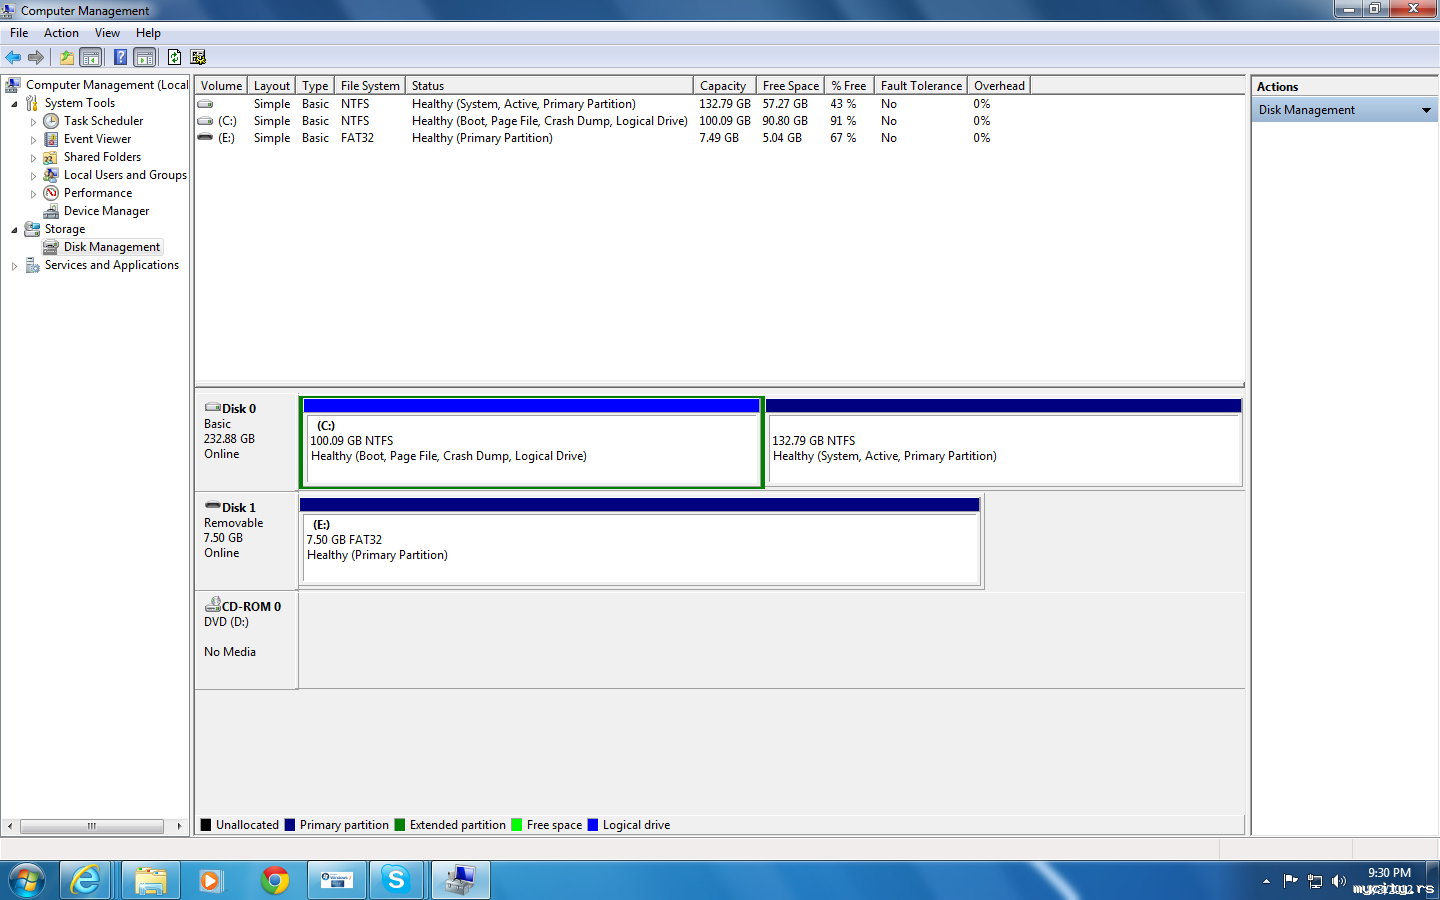Screen dimensions: 1440x900
Task: Sort by the Volume column header
Action: pyautogui.click(x=221, y=86)
